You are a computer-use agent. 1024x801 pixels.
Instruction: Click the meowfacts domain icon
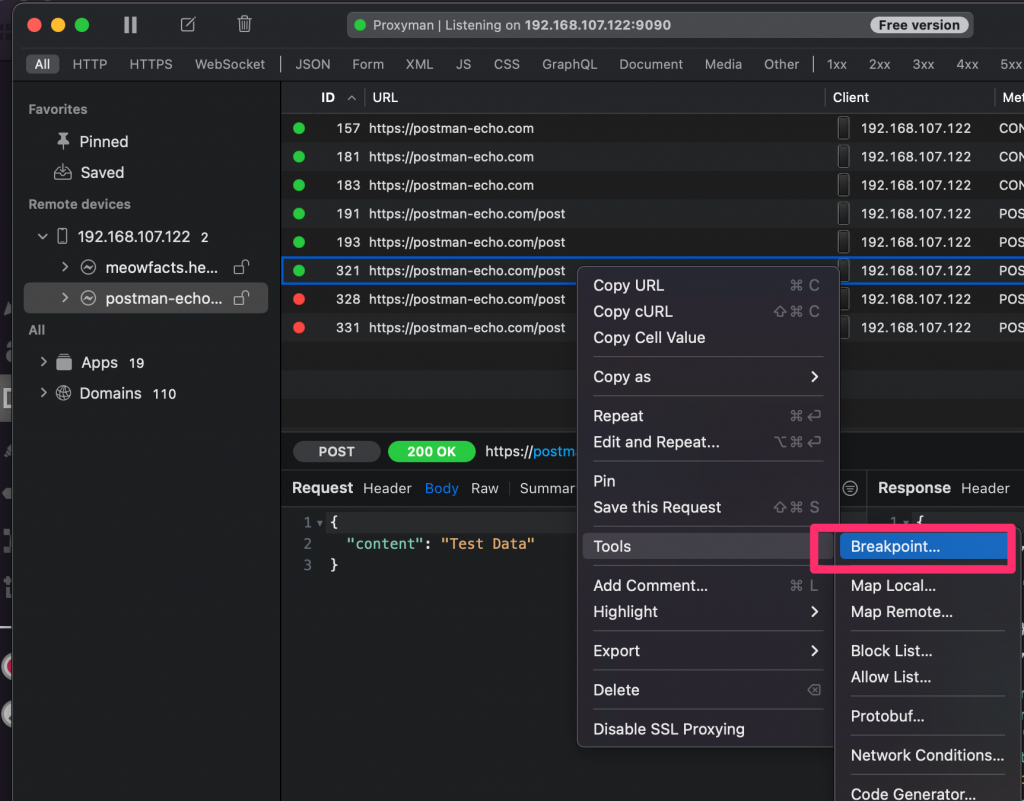[x=88, y=268]
